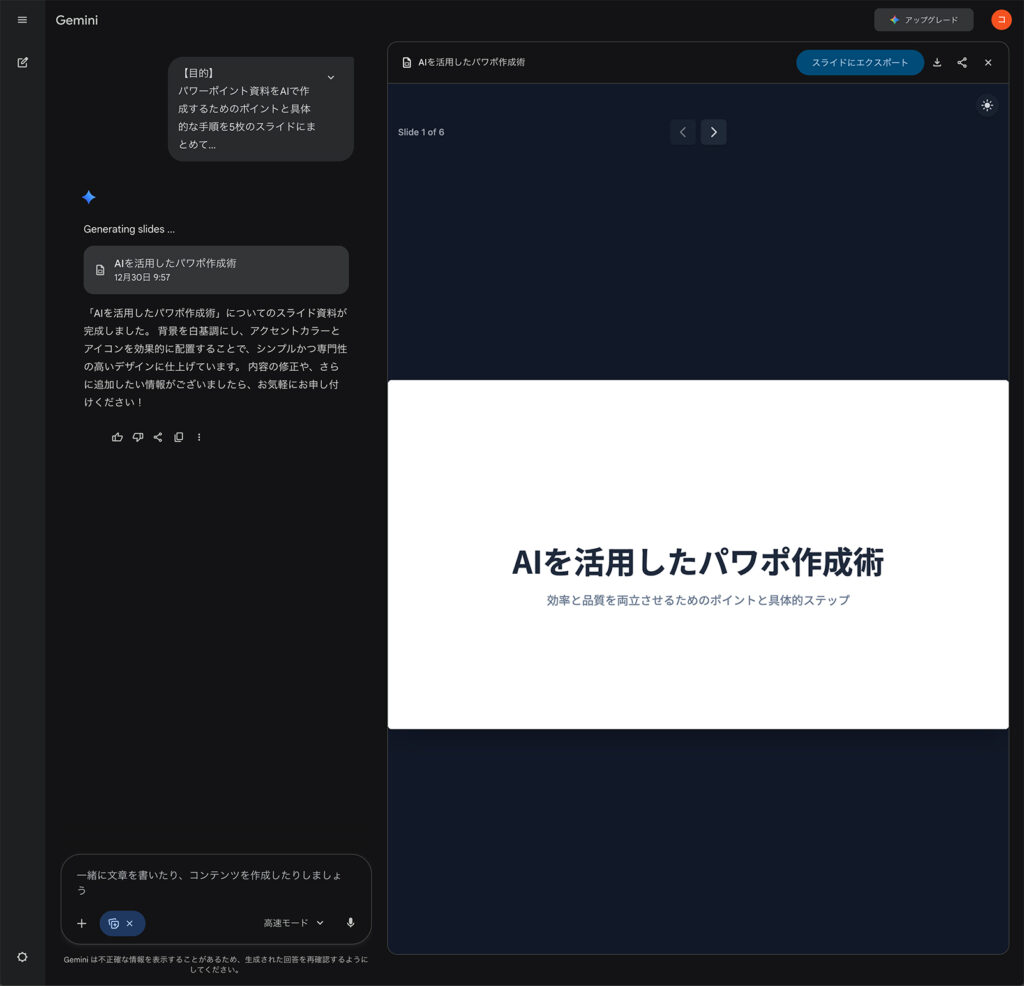
Task: Share the Gemini response
Action: click(158, 437)
